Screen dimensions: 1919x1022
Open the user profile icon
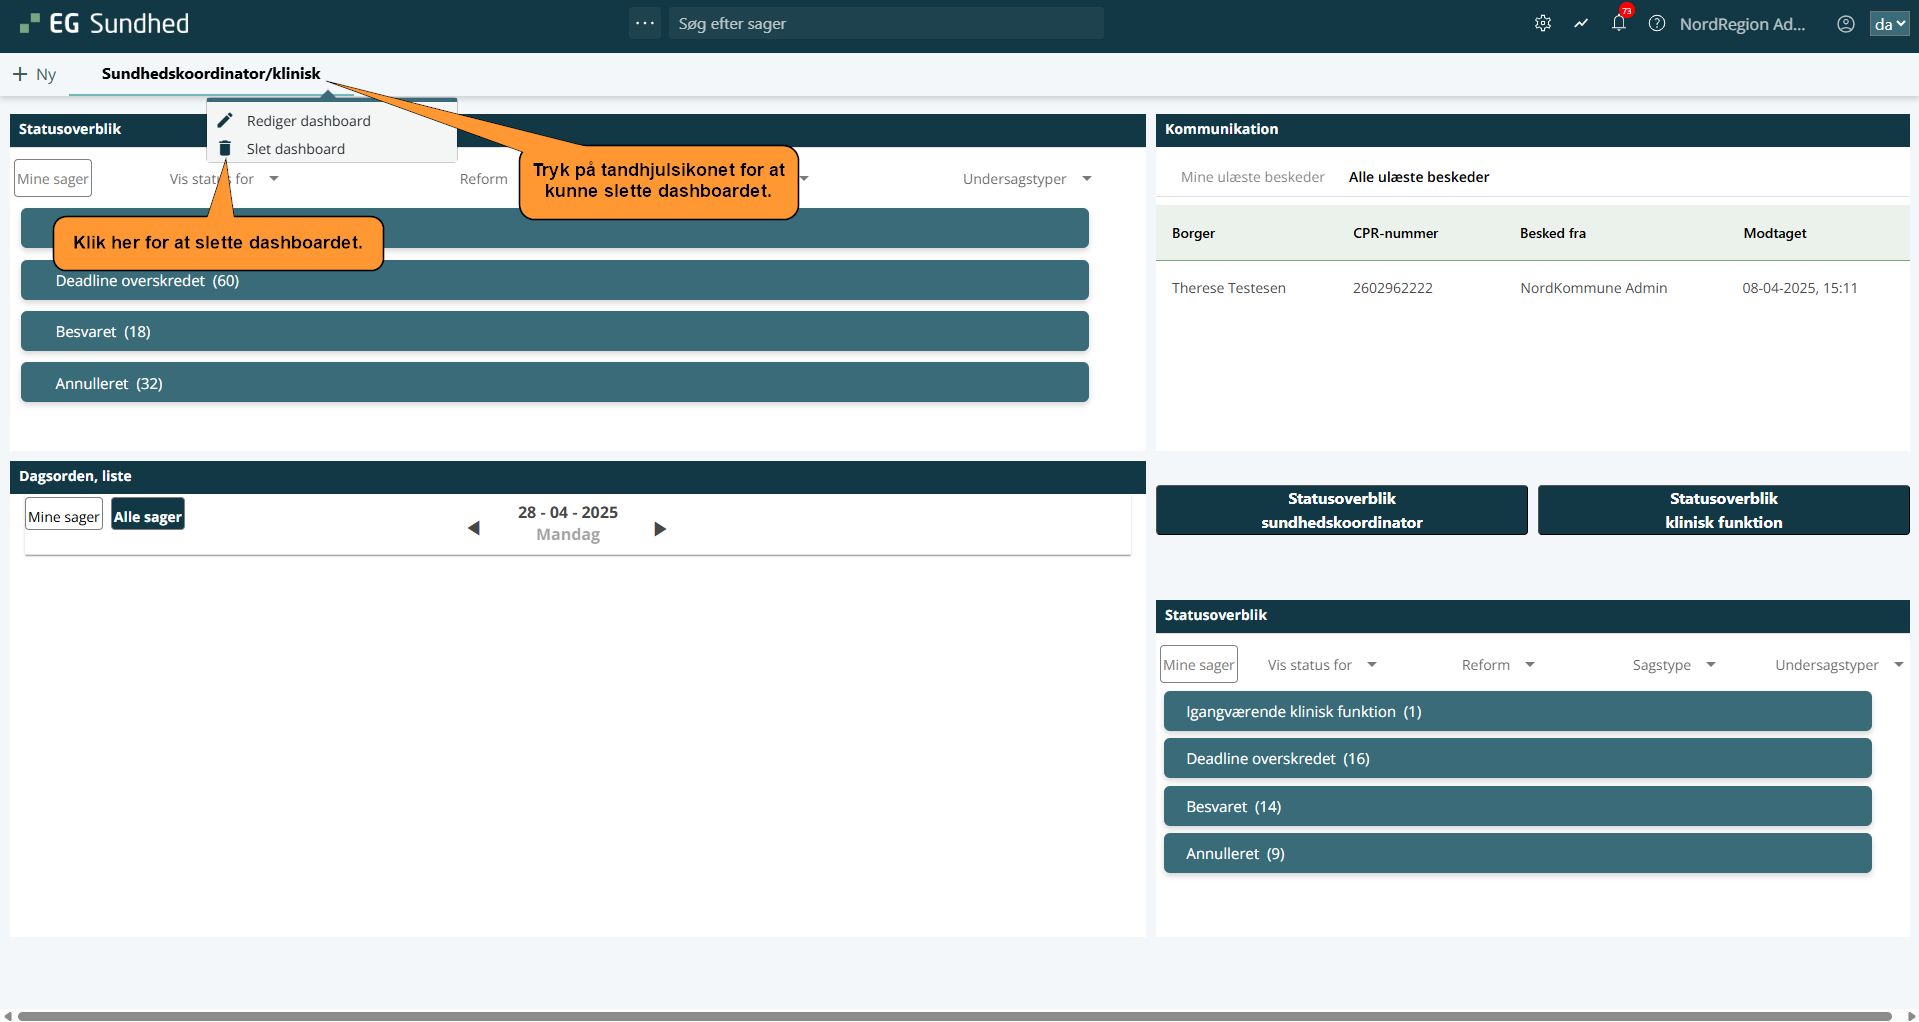coord(1845,24)
